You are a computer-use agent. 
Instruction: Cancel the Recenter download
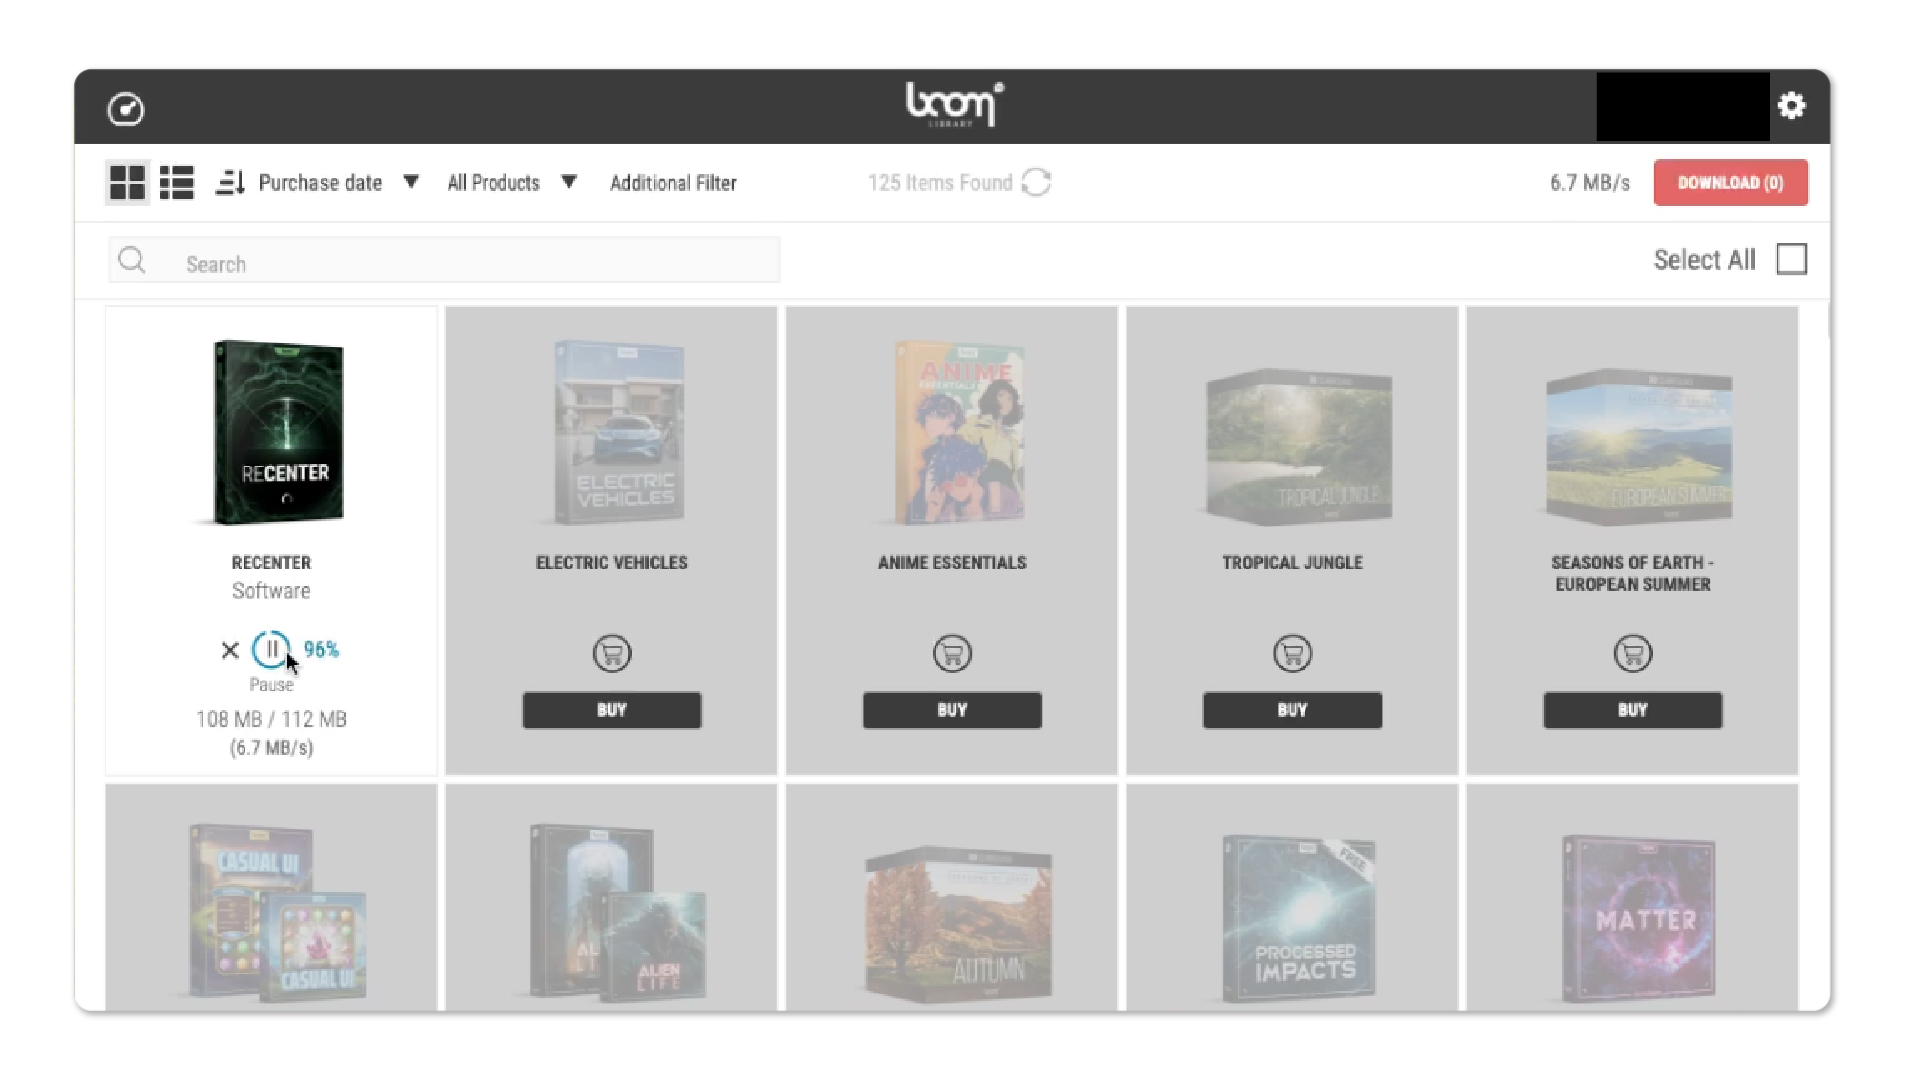click(230, 650)
